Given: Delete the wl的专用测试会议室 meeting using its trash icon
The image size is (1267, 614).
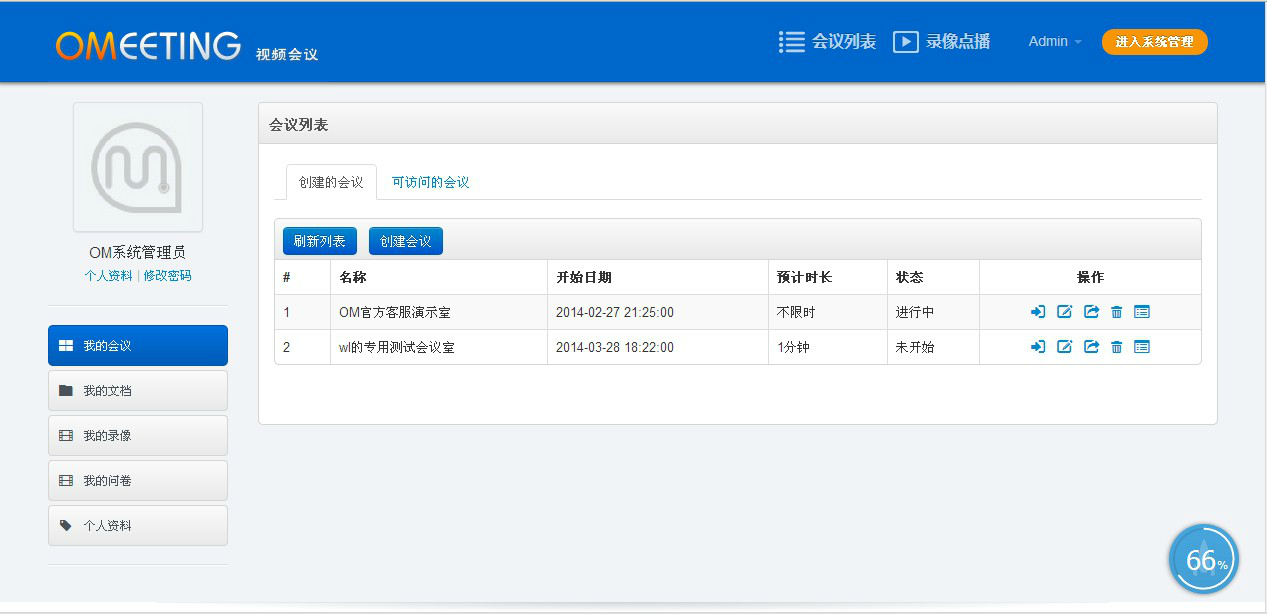Looking at the screenshot, I should pos(1117,347).
